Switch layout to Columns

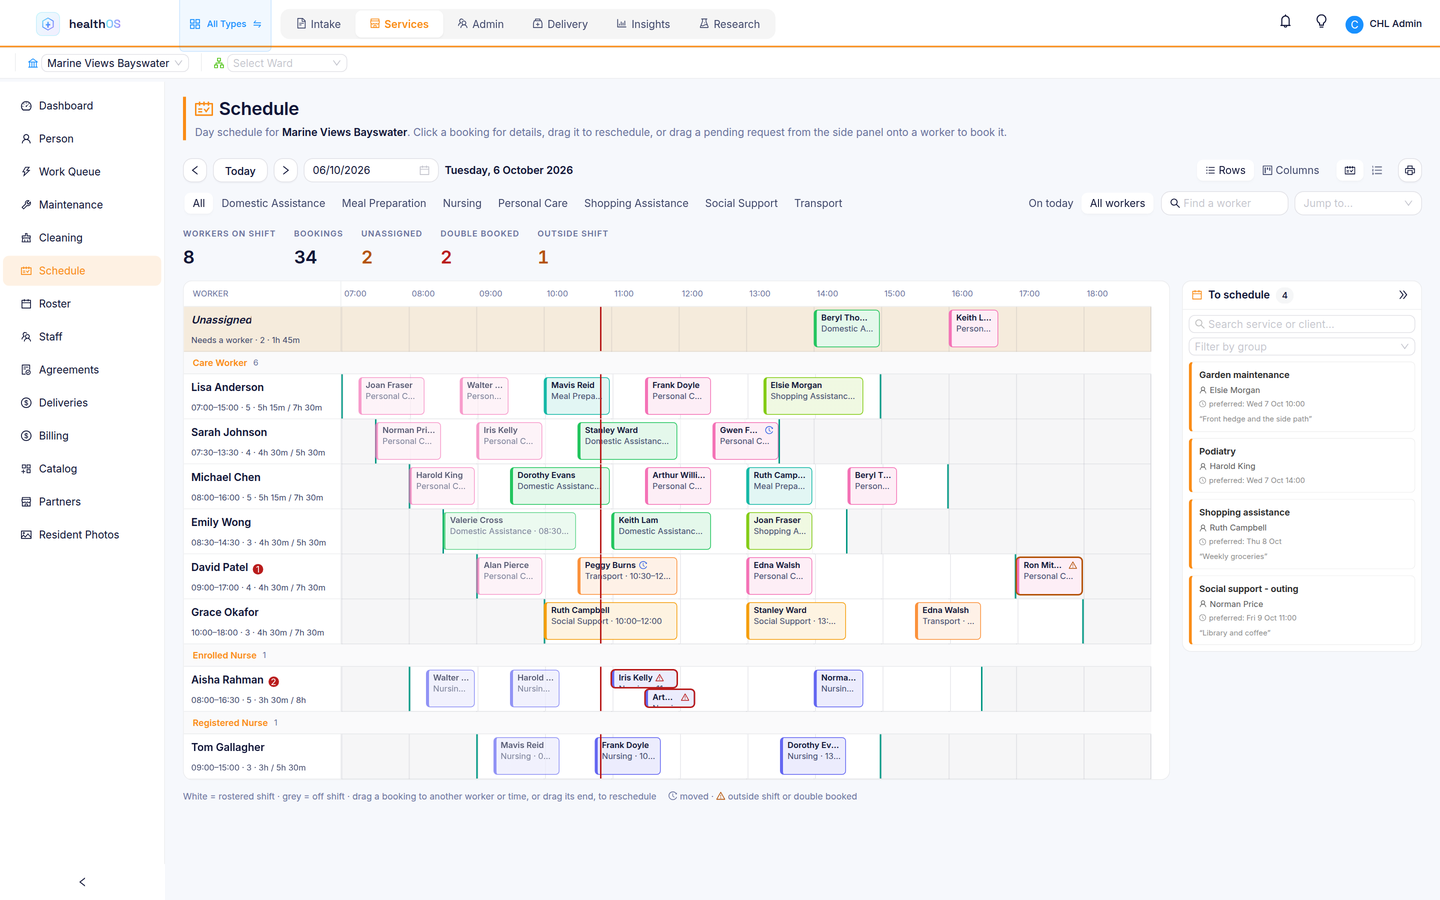pos(1290,171)
